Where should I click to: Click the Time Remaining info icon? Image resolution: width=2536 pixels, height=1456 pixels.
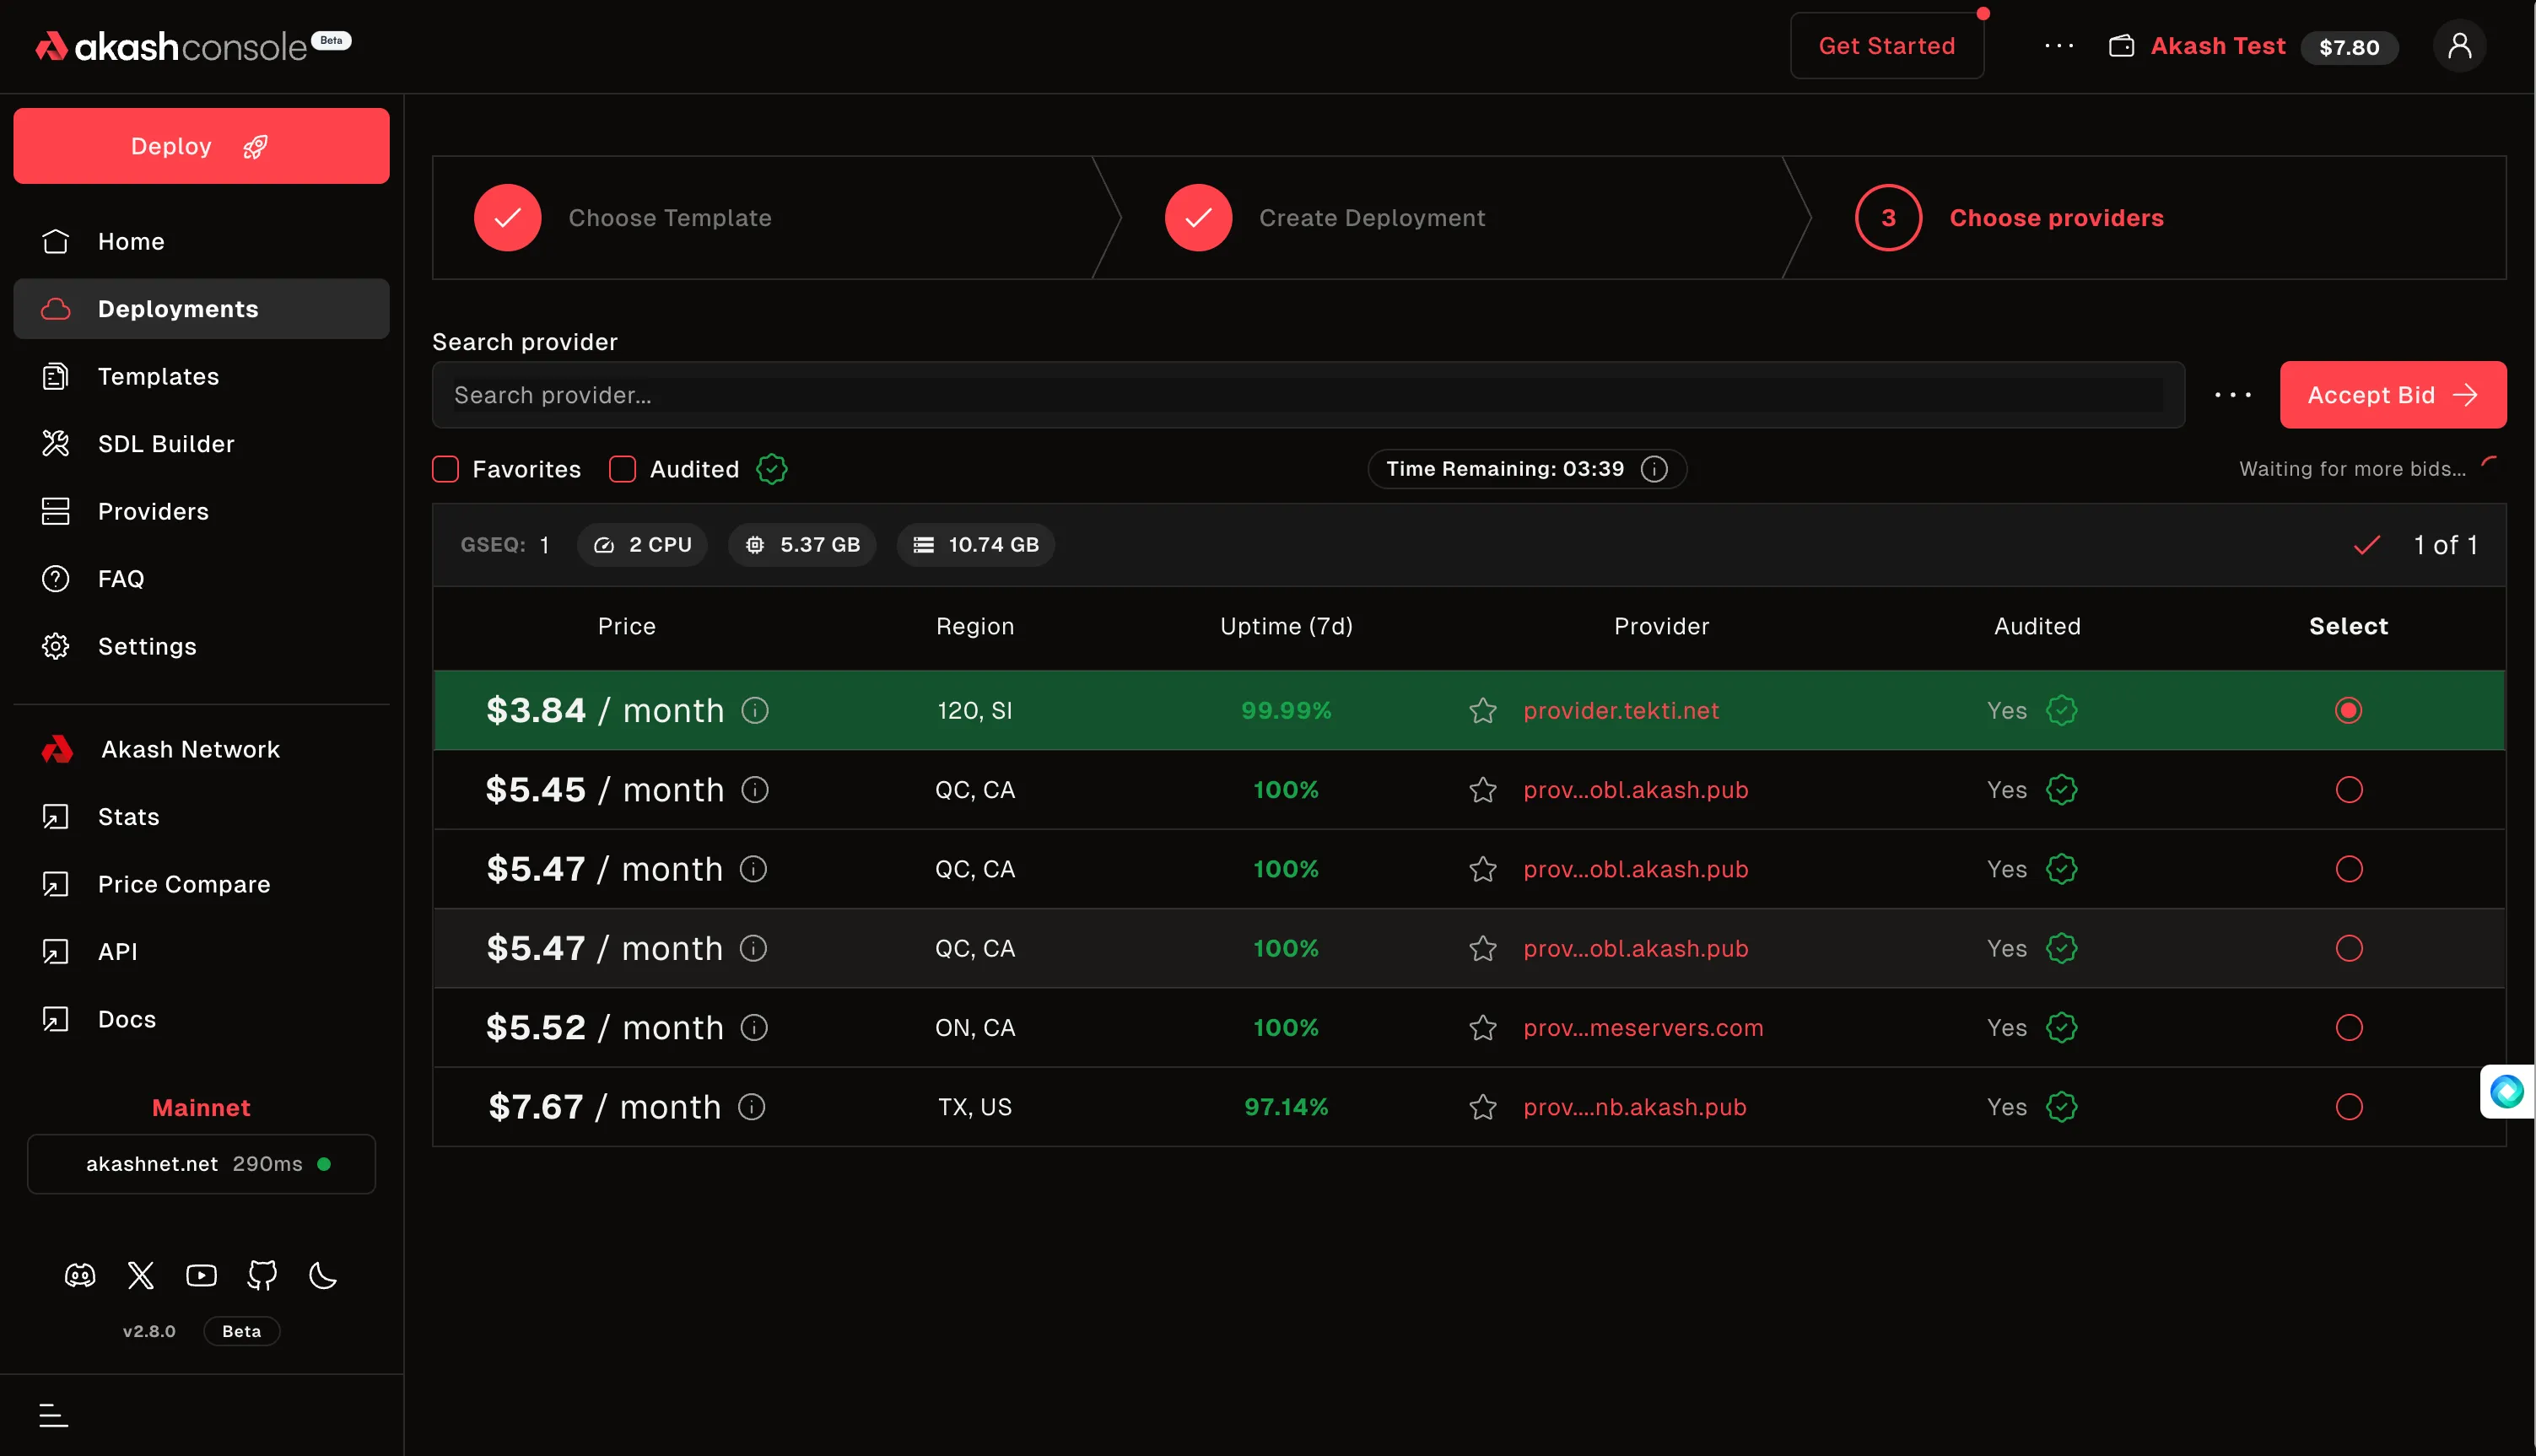click(1654, 469)
